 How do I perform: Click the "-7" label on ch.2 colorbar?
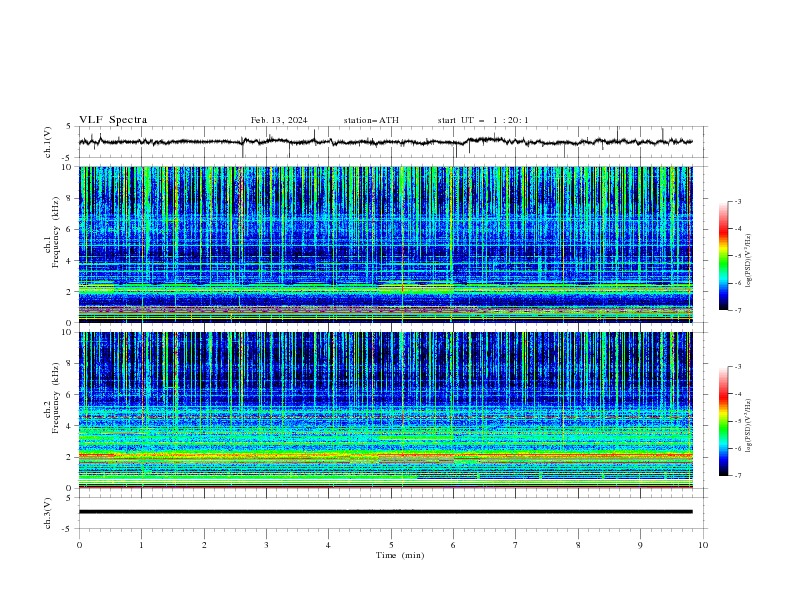click(x=738, y=475)
